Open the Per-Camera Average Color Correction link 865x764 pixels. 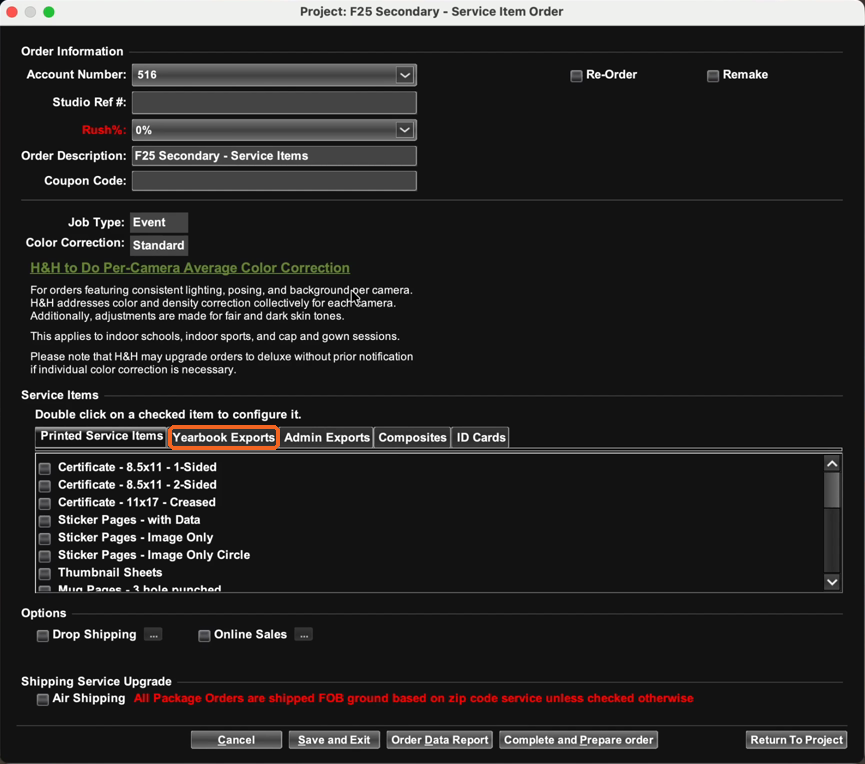point(190,268)
